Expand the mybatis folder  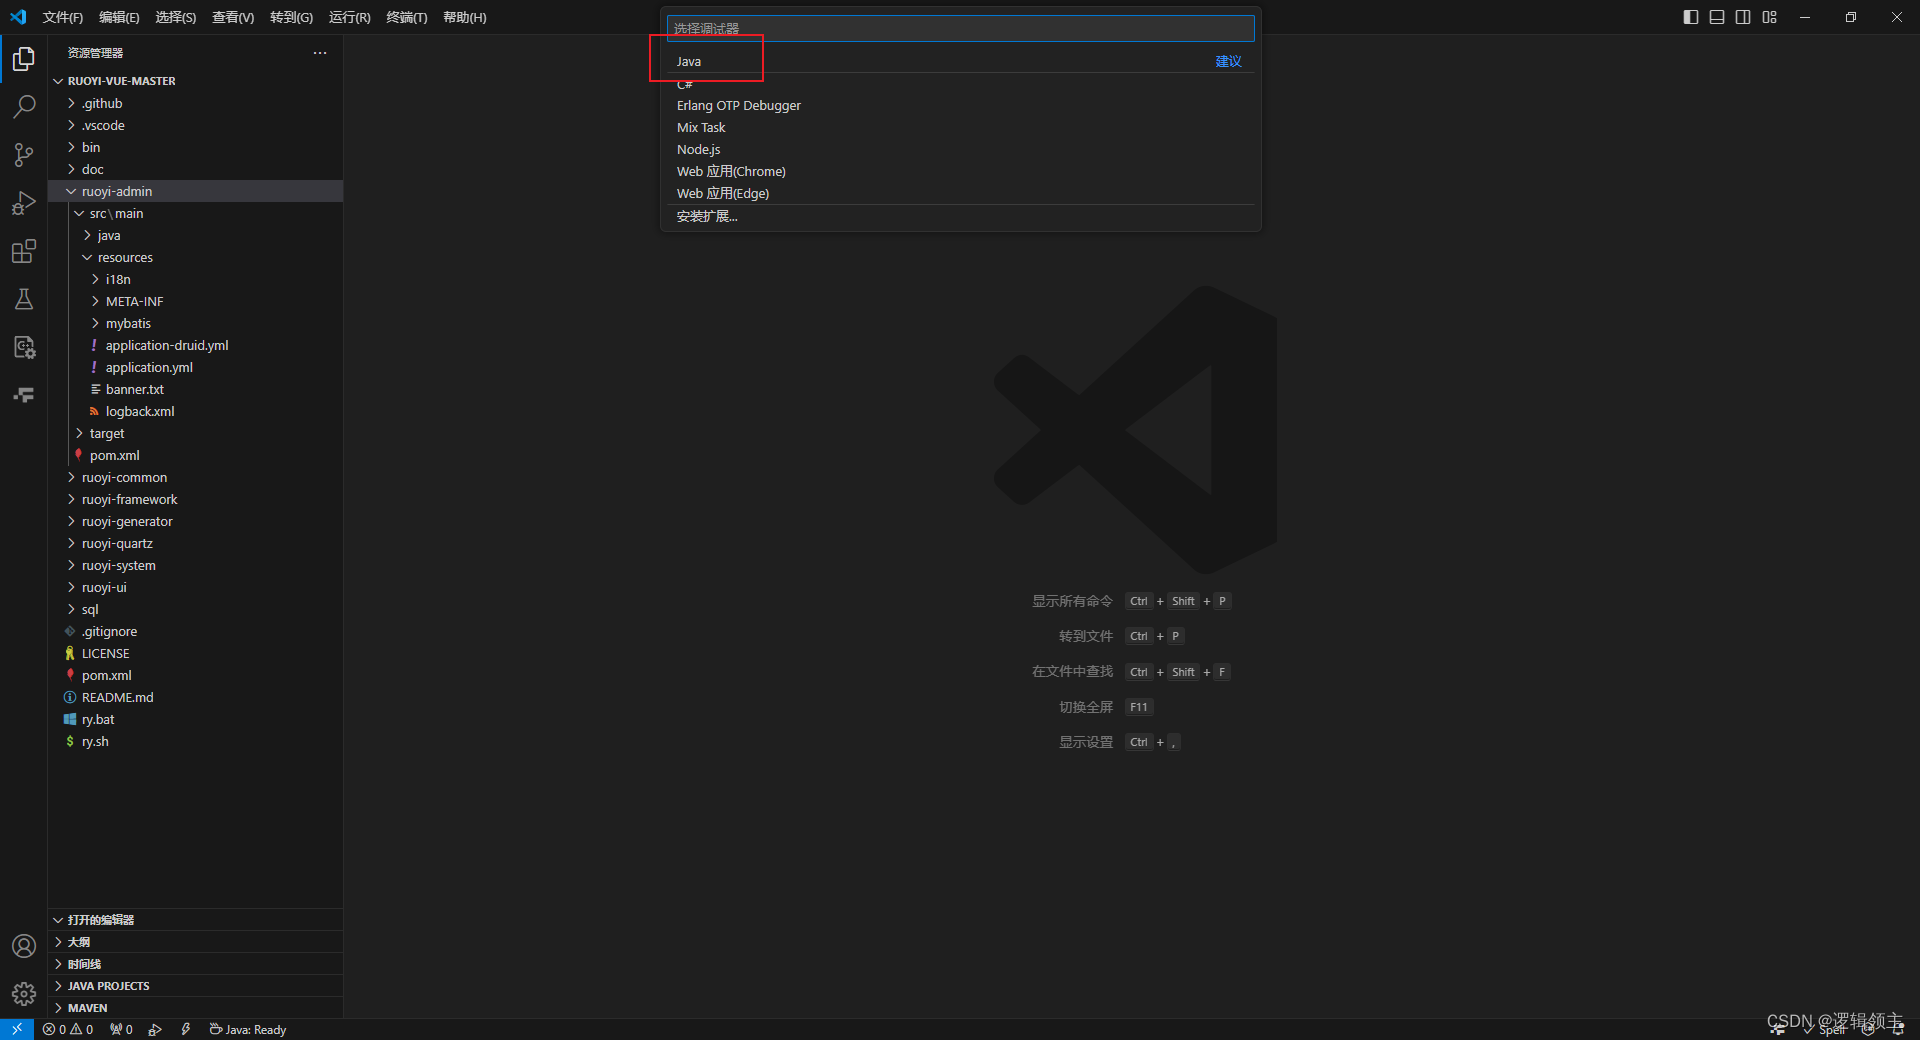196,323
